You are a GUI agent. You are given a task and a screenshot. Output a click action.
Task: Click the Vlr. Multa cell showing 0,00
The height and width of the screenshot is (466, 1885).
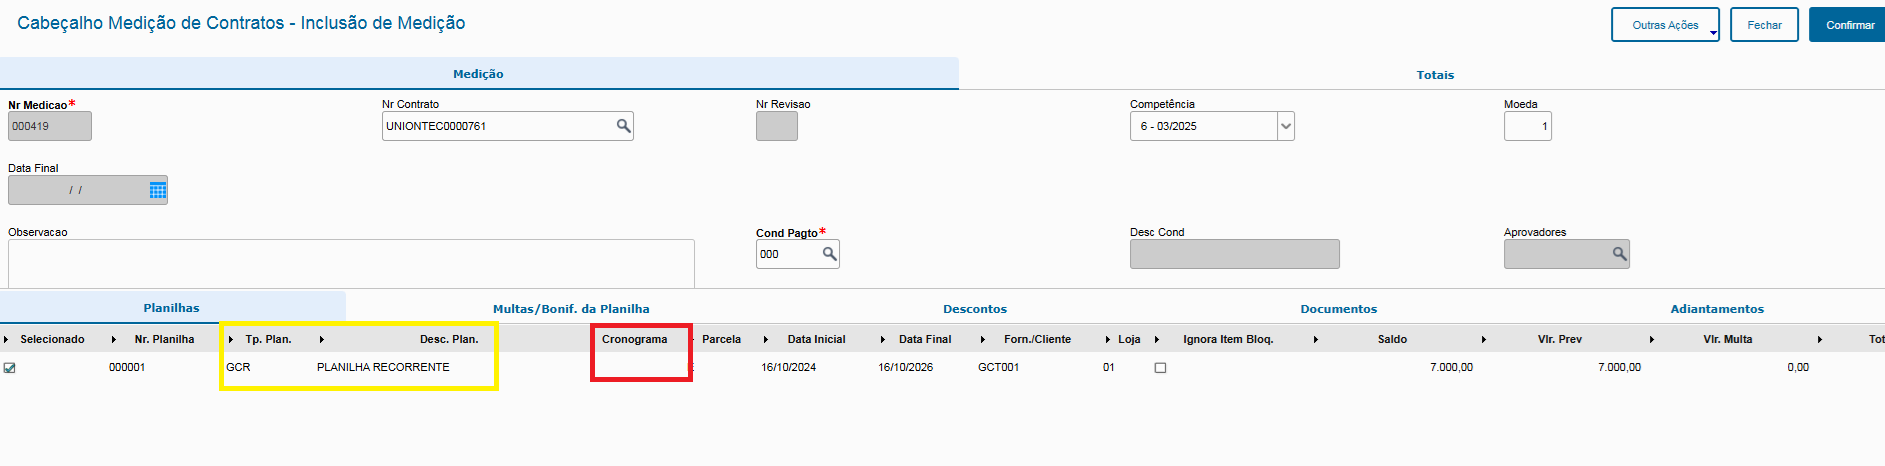pos(1798,368)
